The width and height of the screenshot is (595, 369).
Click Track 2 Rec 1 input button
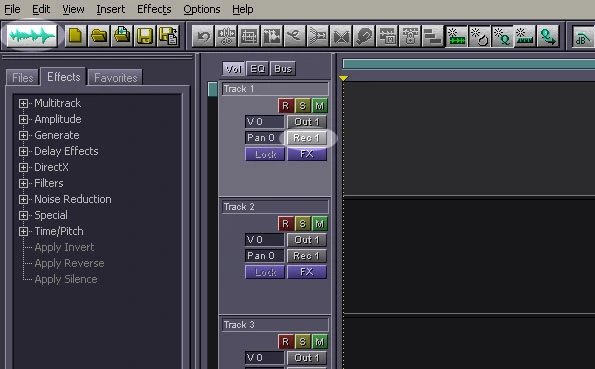coord(307,256)
